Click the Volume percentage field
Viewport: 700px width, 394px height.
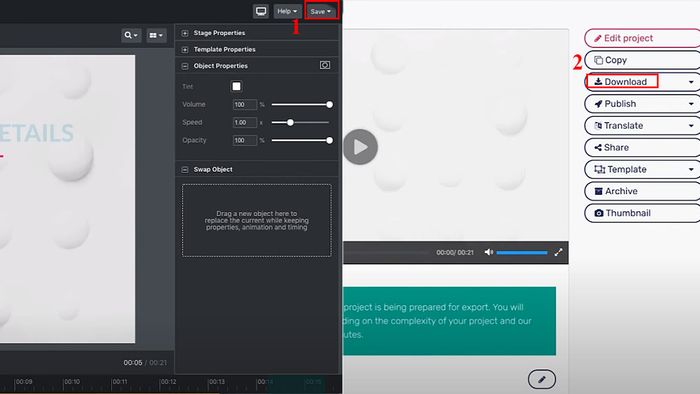click(x=245, y=104)
